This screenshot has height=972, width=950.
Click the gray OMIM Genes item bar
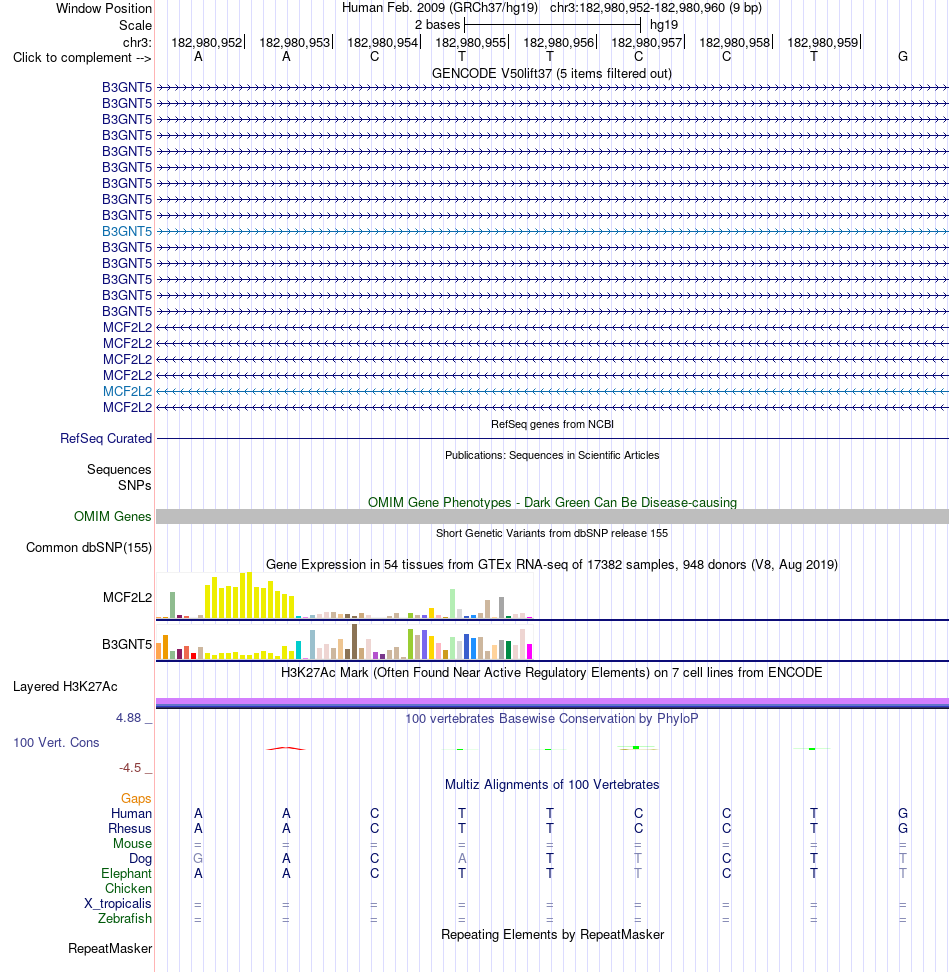(x=552, y=516)
